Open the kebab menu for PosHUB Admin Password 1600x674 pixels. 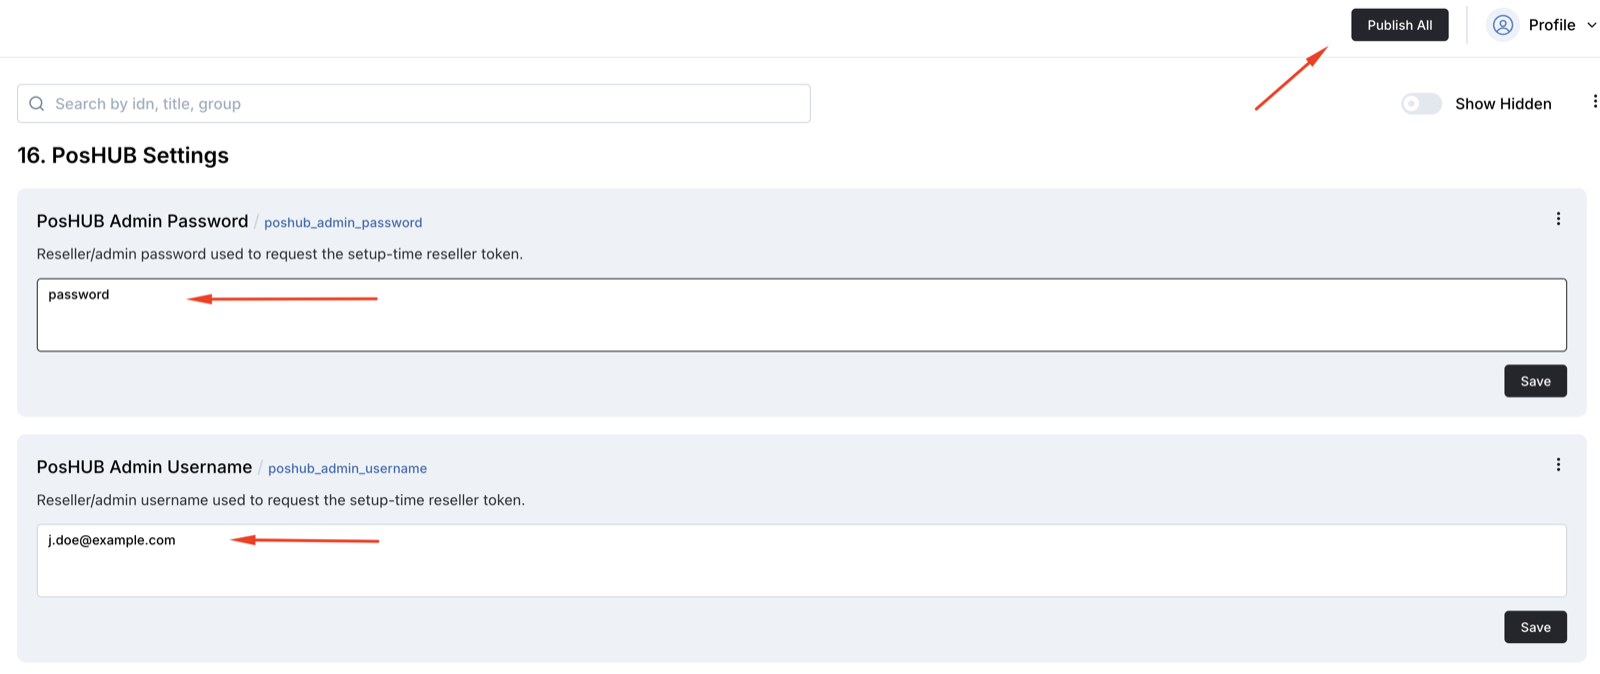[x=1558, y=219]
